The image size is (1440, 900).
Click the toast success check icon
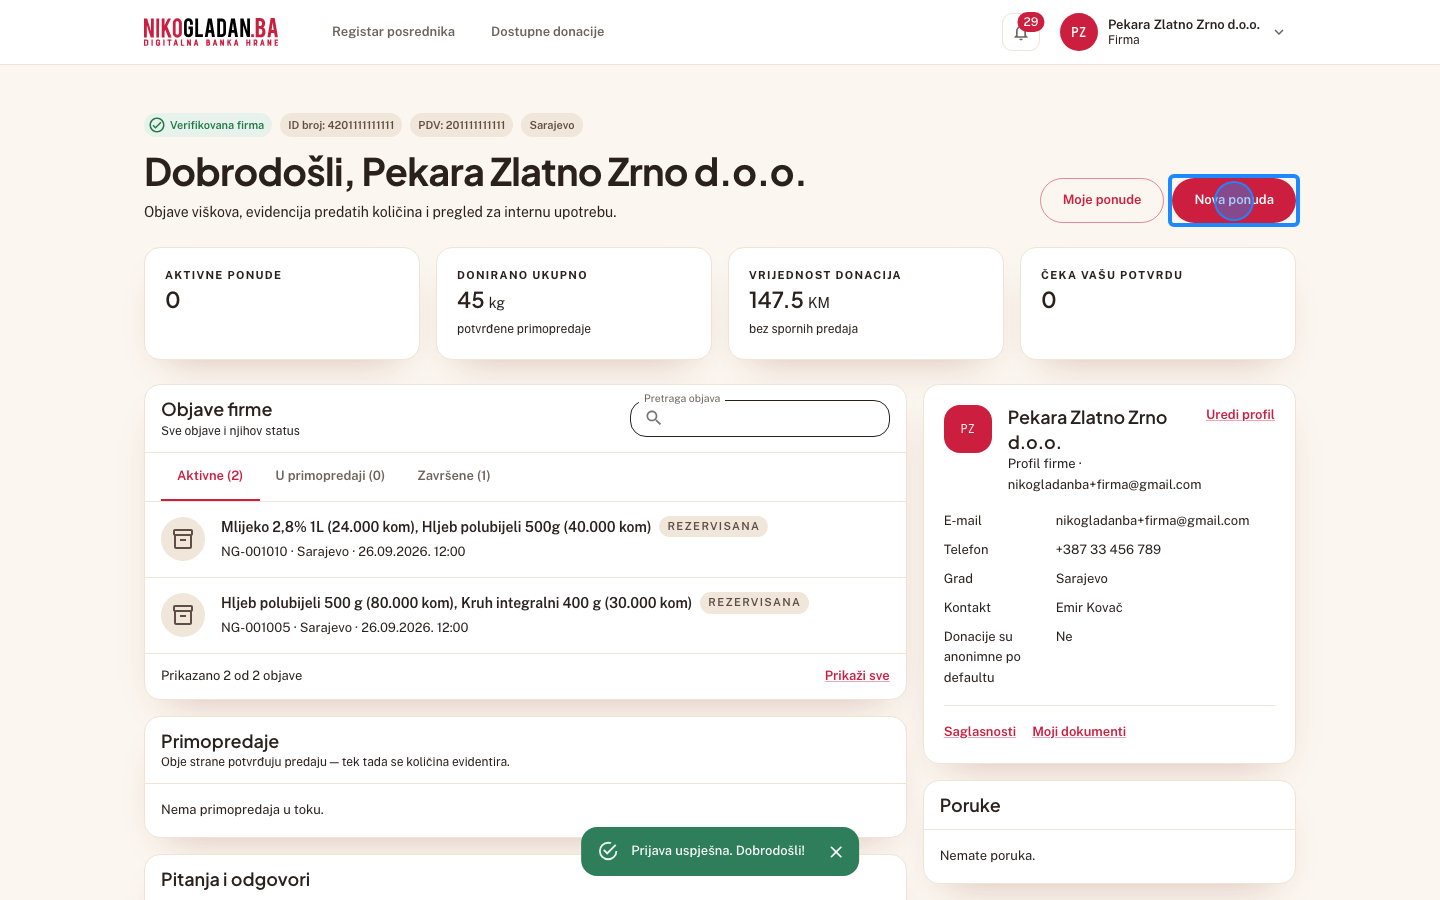pos(608,851)
